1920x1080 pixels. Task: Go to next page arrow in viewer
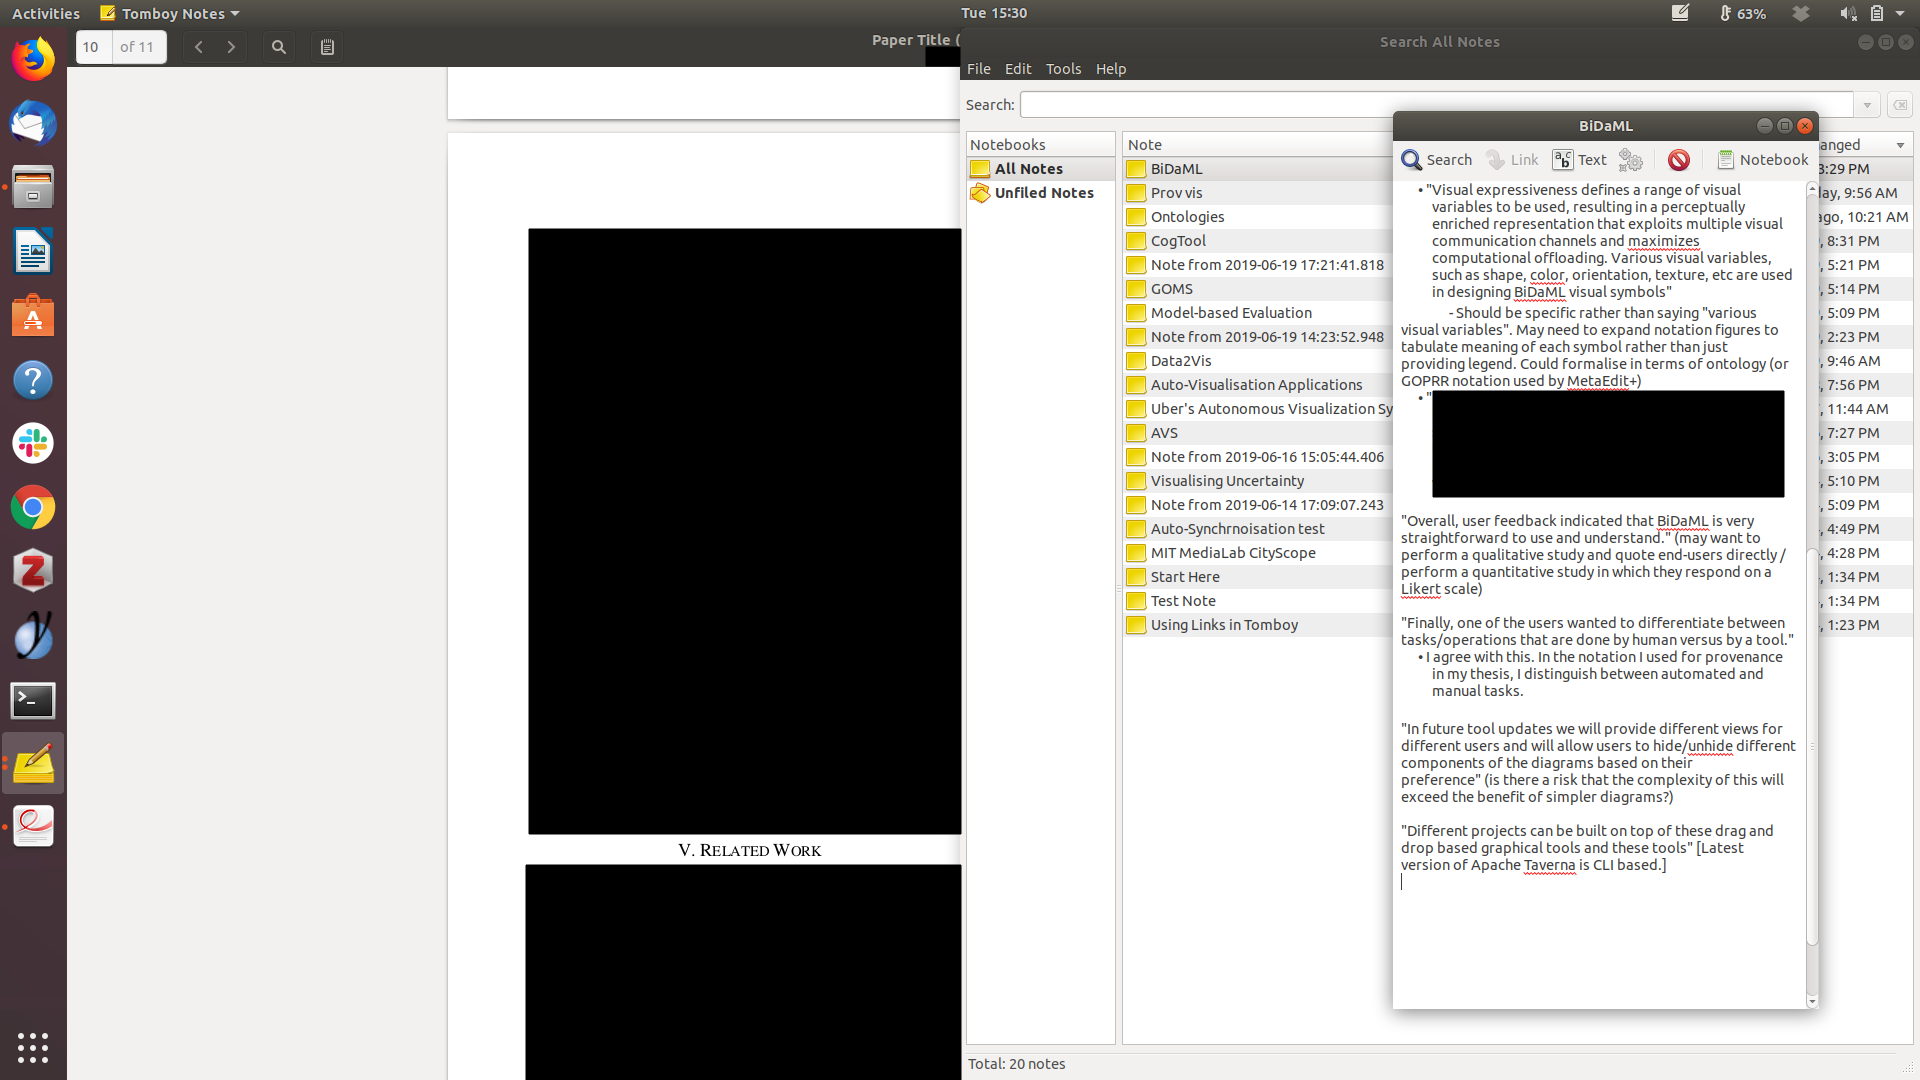click(231, 47)
